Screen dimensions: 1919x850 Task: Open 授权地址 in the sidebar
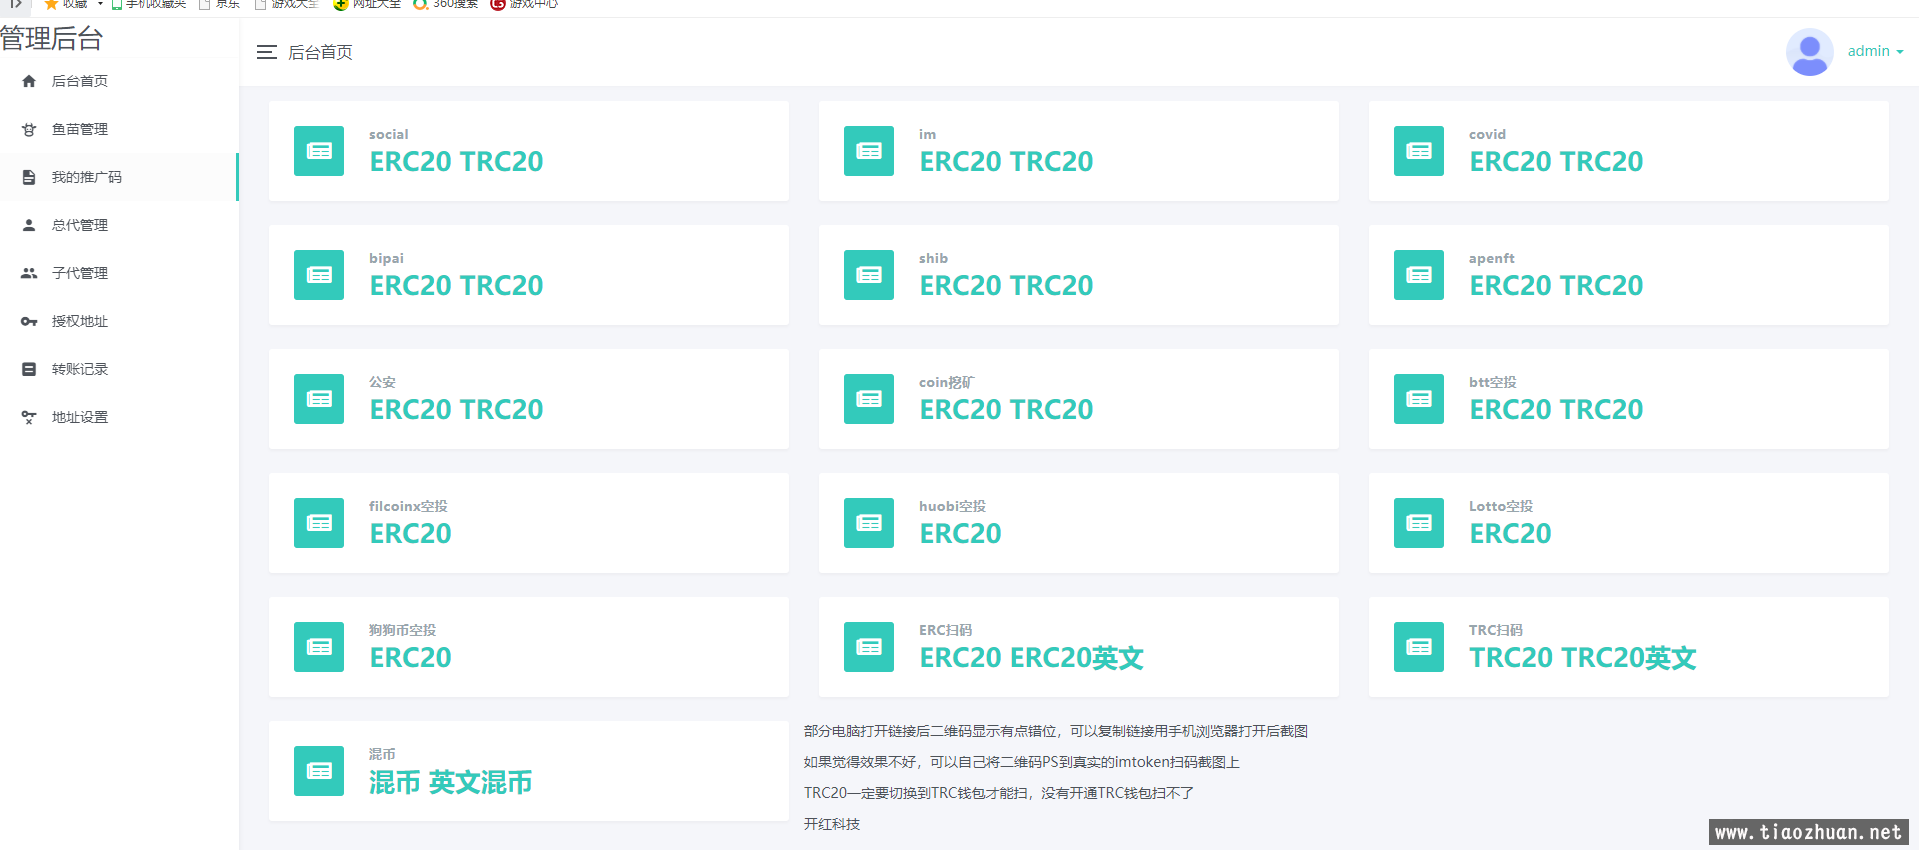pos(119,321)
